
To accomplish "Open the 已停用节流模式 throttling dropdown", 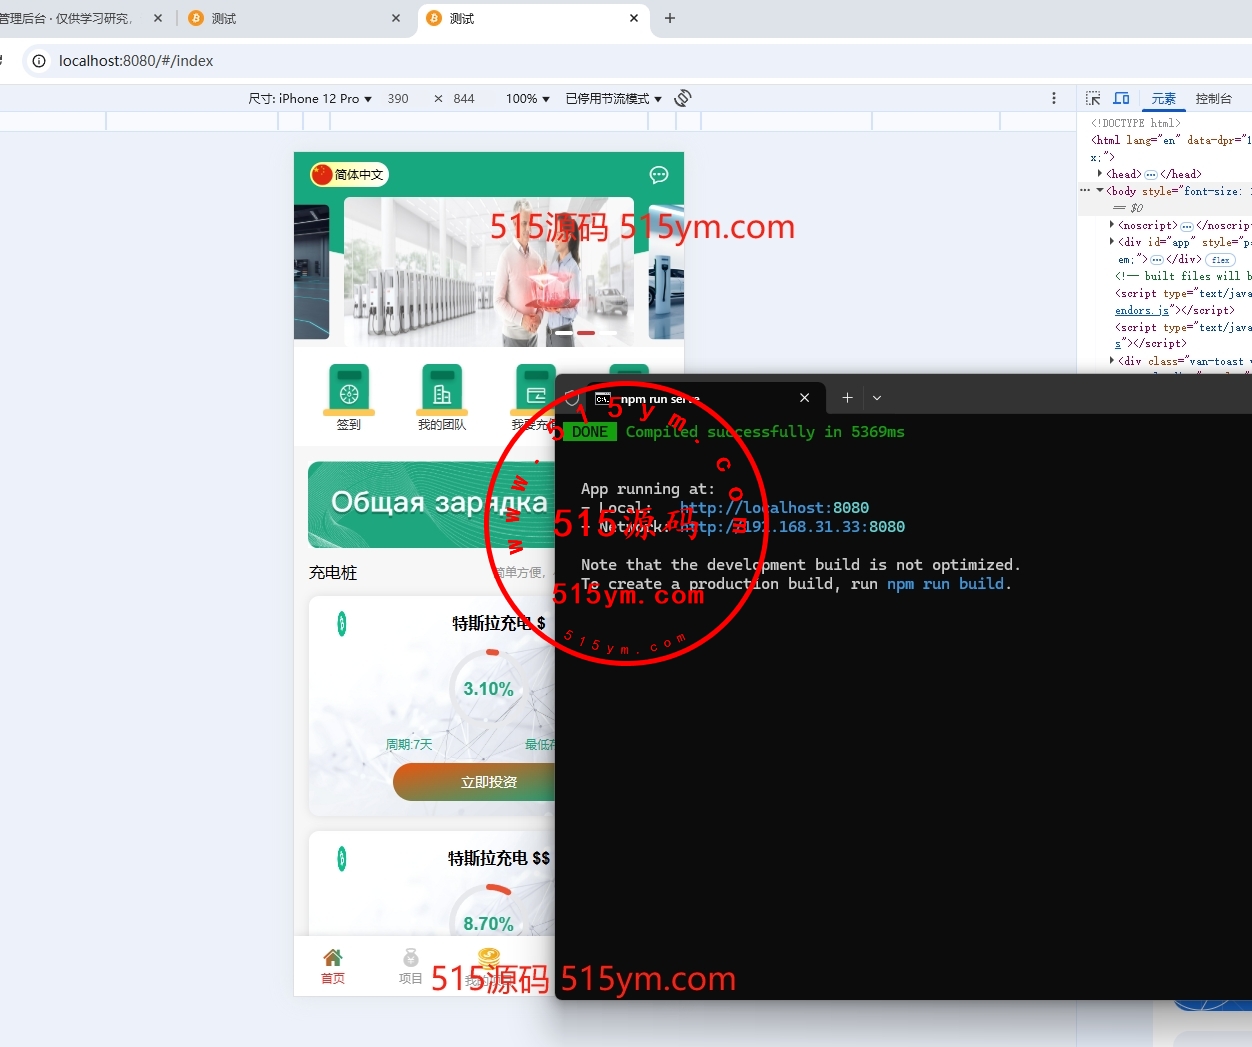I will pyautogui.click(x=613, y=99).
